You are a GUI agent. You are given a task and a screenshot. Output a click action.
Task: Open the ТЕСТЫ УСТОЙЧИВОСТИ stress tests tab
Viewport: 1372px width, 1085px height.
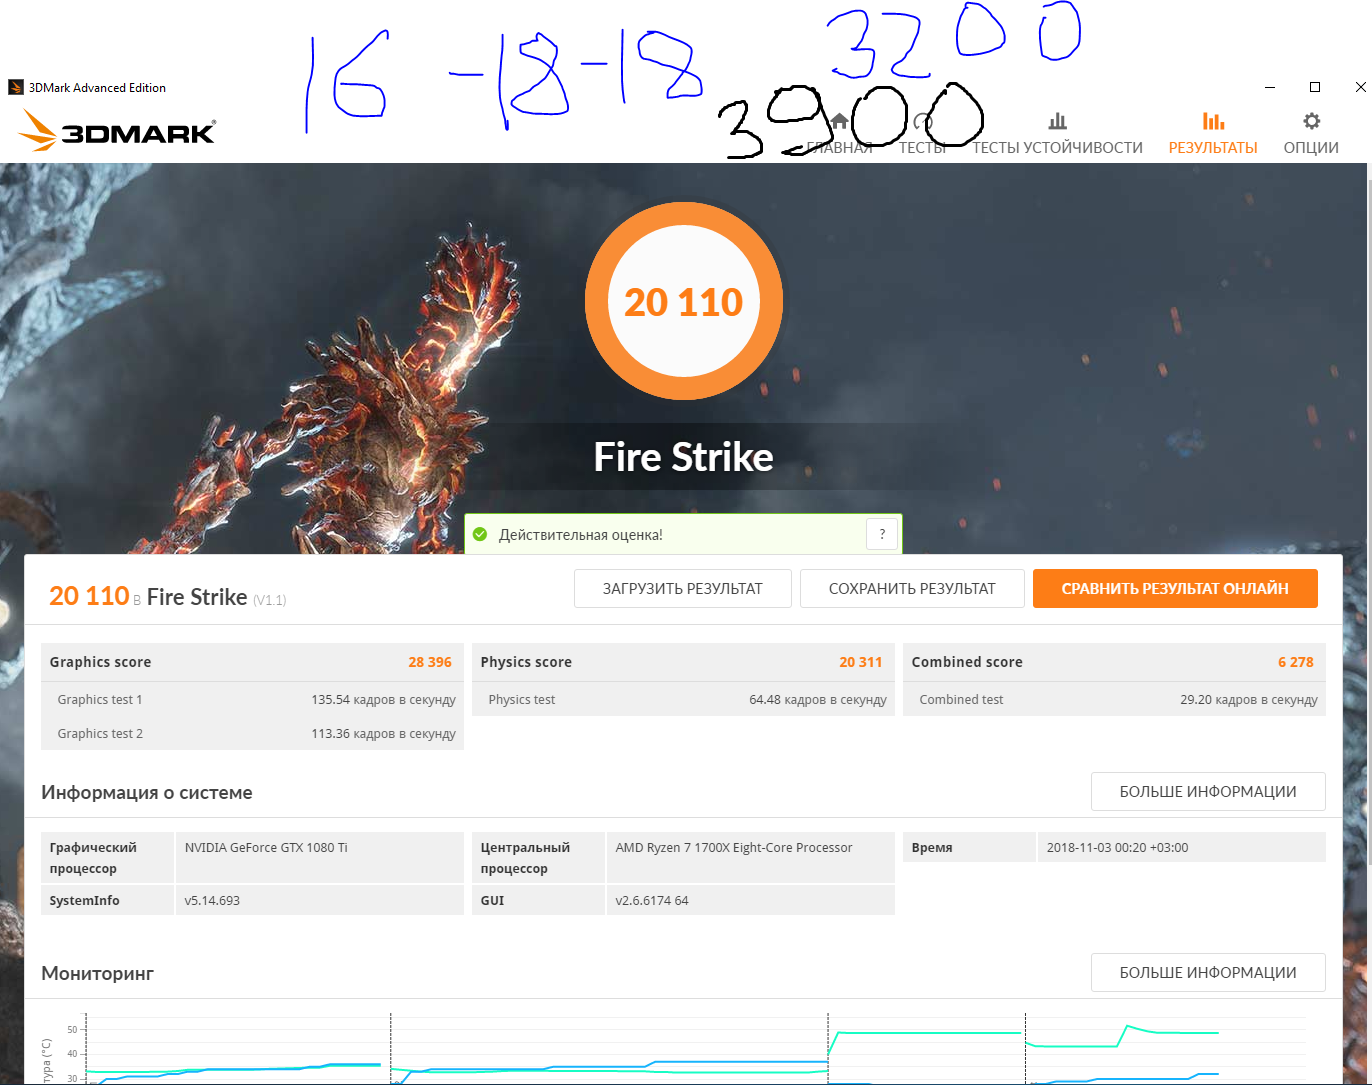tap(1057, 134)
